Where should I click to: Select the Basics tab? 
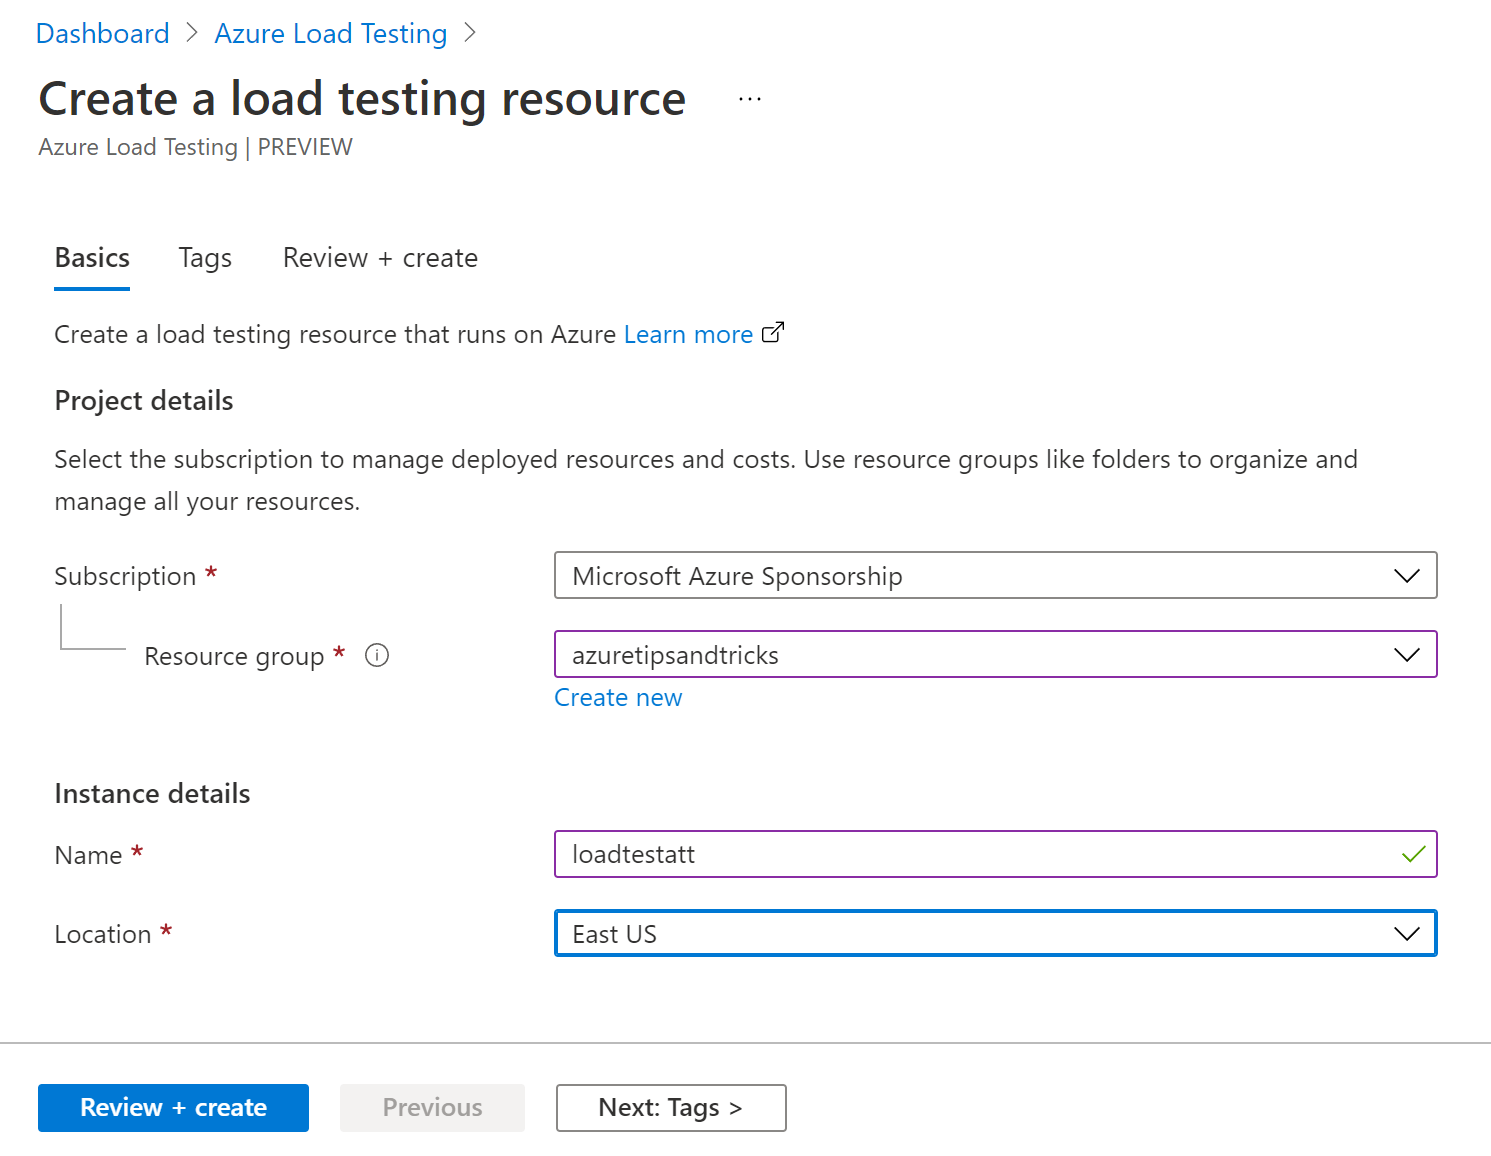92,258
